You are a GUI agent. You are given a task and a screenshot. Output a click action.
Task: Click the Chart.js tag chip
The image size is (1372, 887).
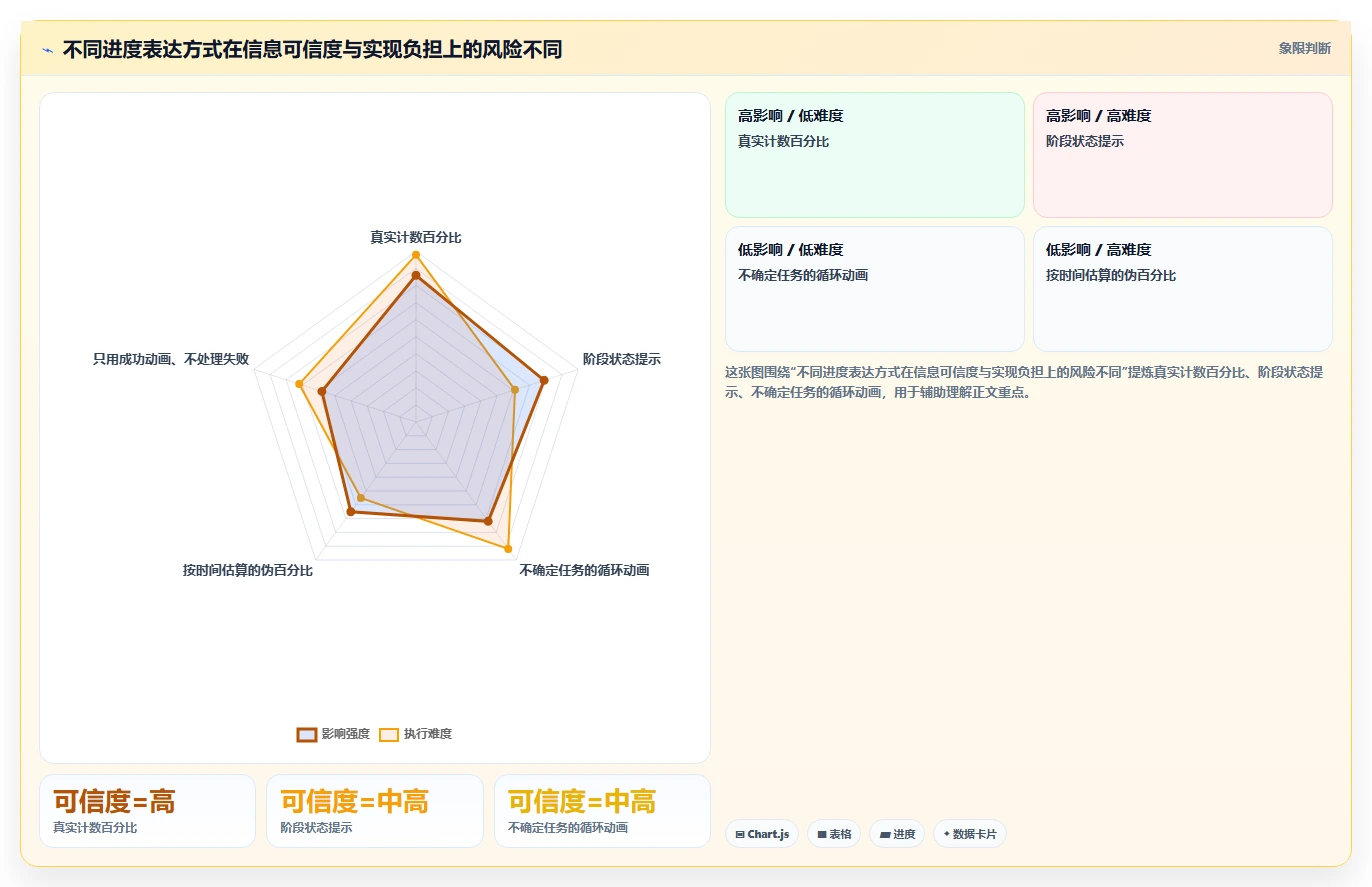point(762,834)
